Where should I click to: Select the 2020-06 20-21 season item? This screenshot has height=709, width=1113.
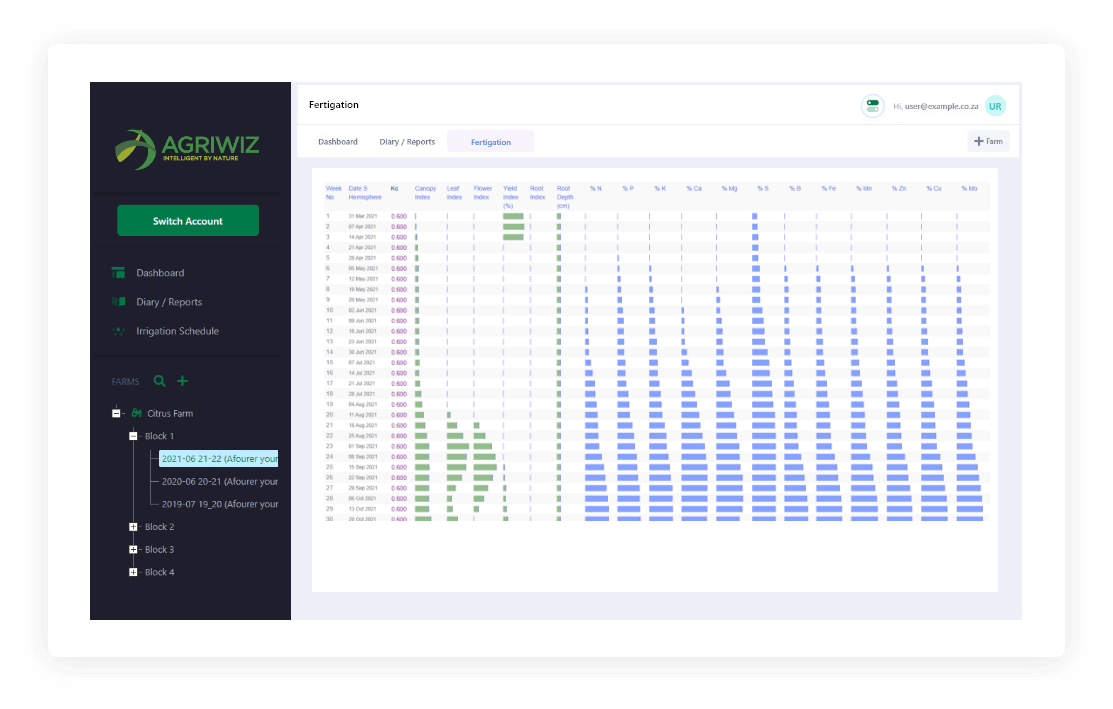tap(219, 481)
